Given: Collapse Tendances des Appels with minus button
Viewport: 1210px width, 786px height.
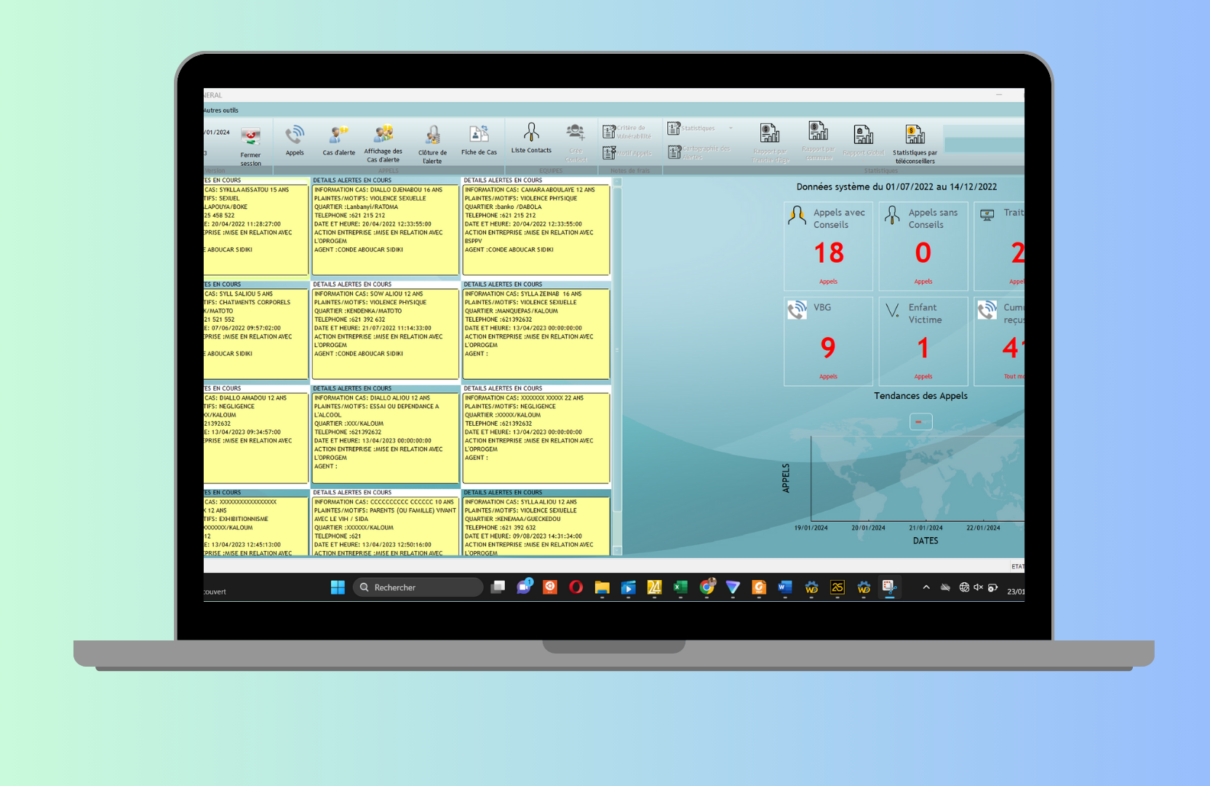Looking at the screenshot, I should (x=921, y=422).
